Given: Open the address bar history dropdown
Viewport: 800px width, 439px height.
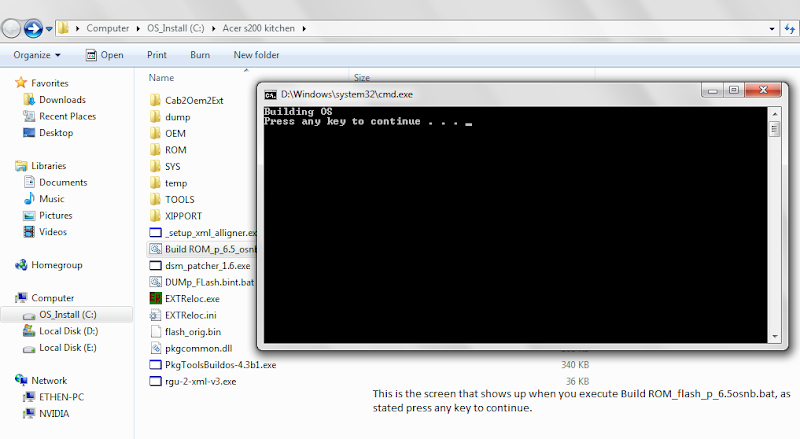Looking at the screenshot, I should (772, 29).
